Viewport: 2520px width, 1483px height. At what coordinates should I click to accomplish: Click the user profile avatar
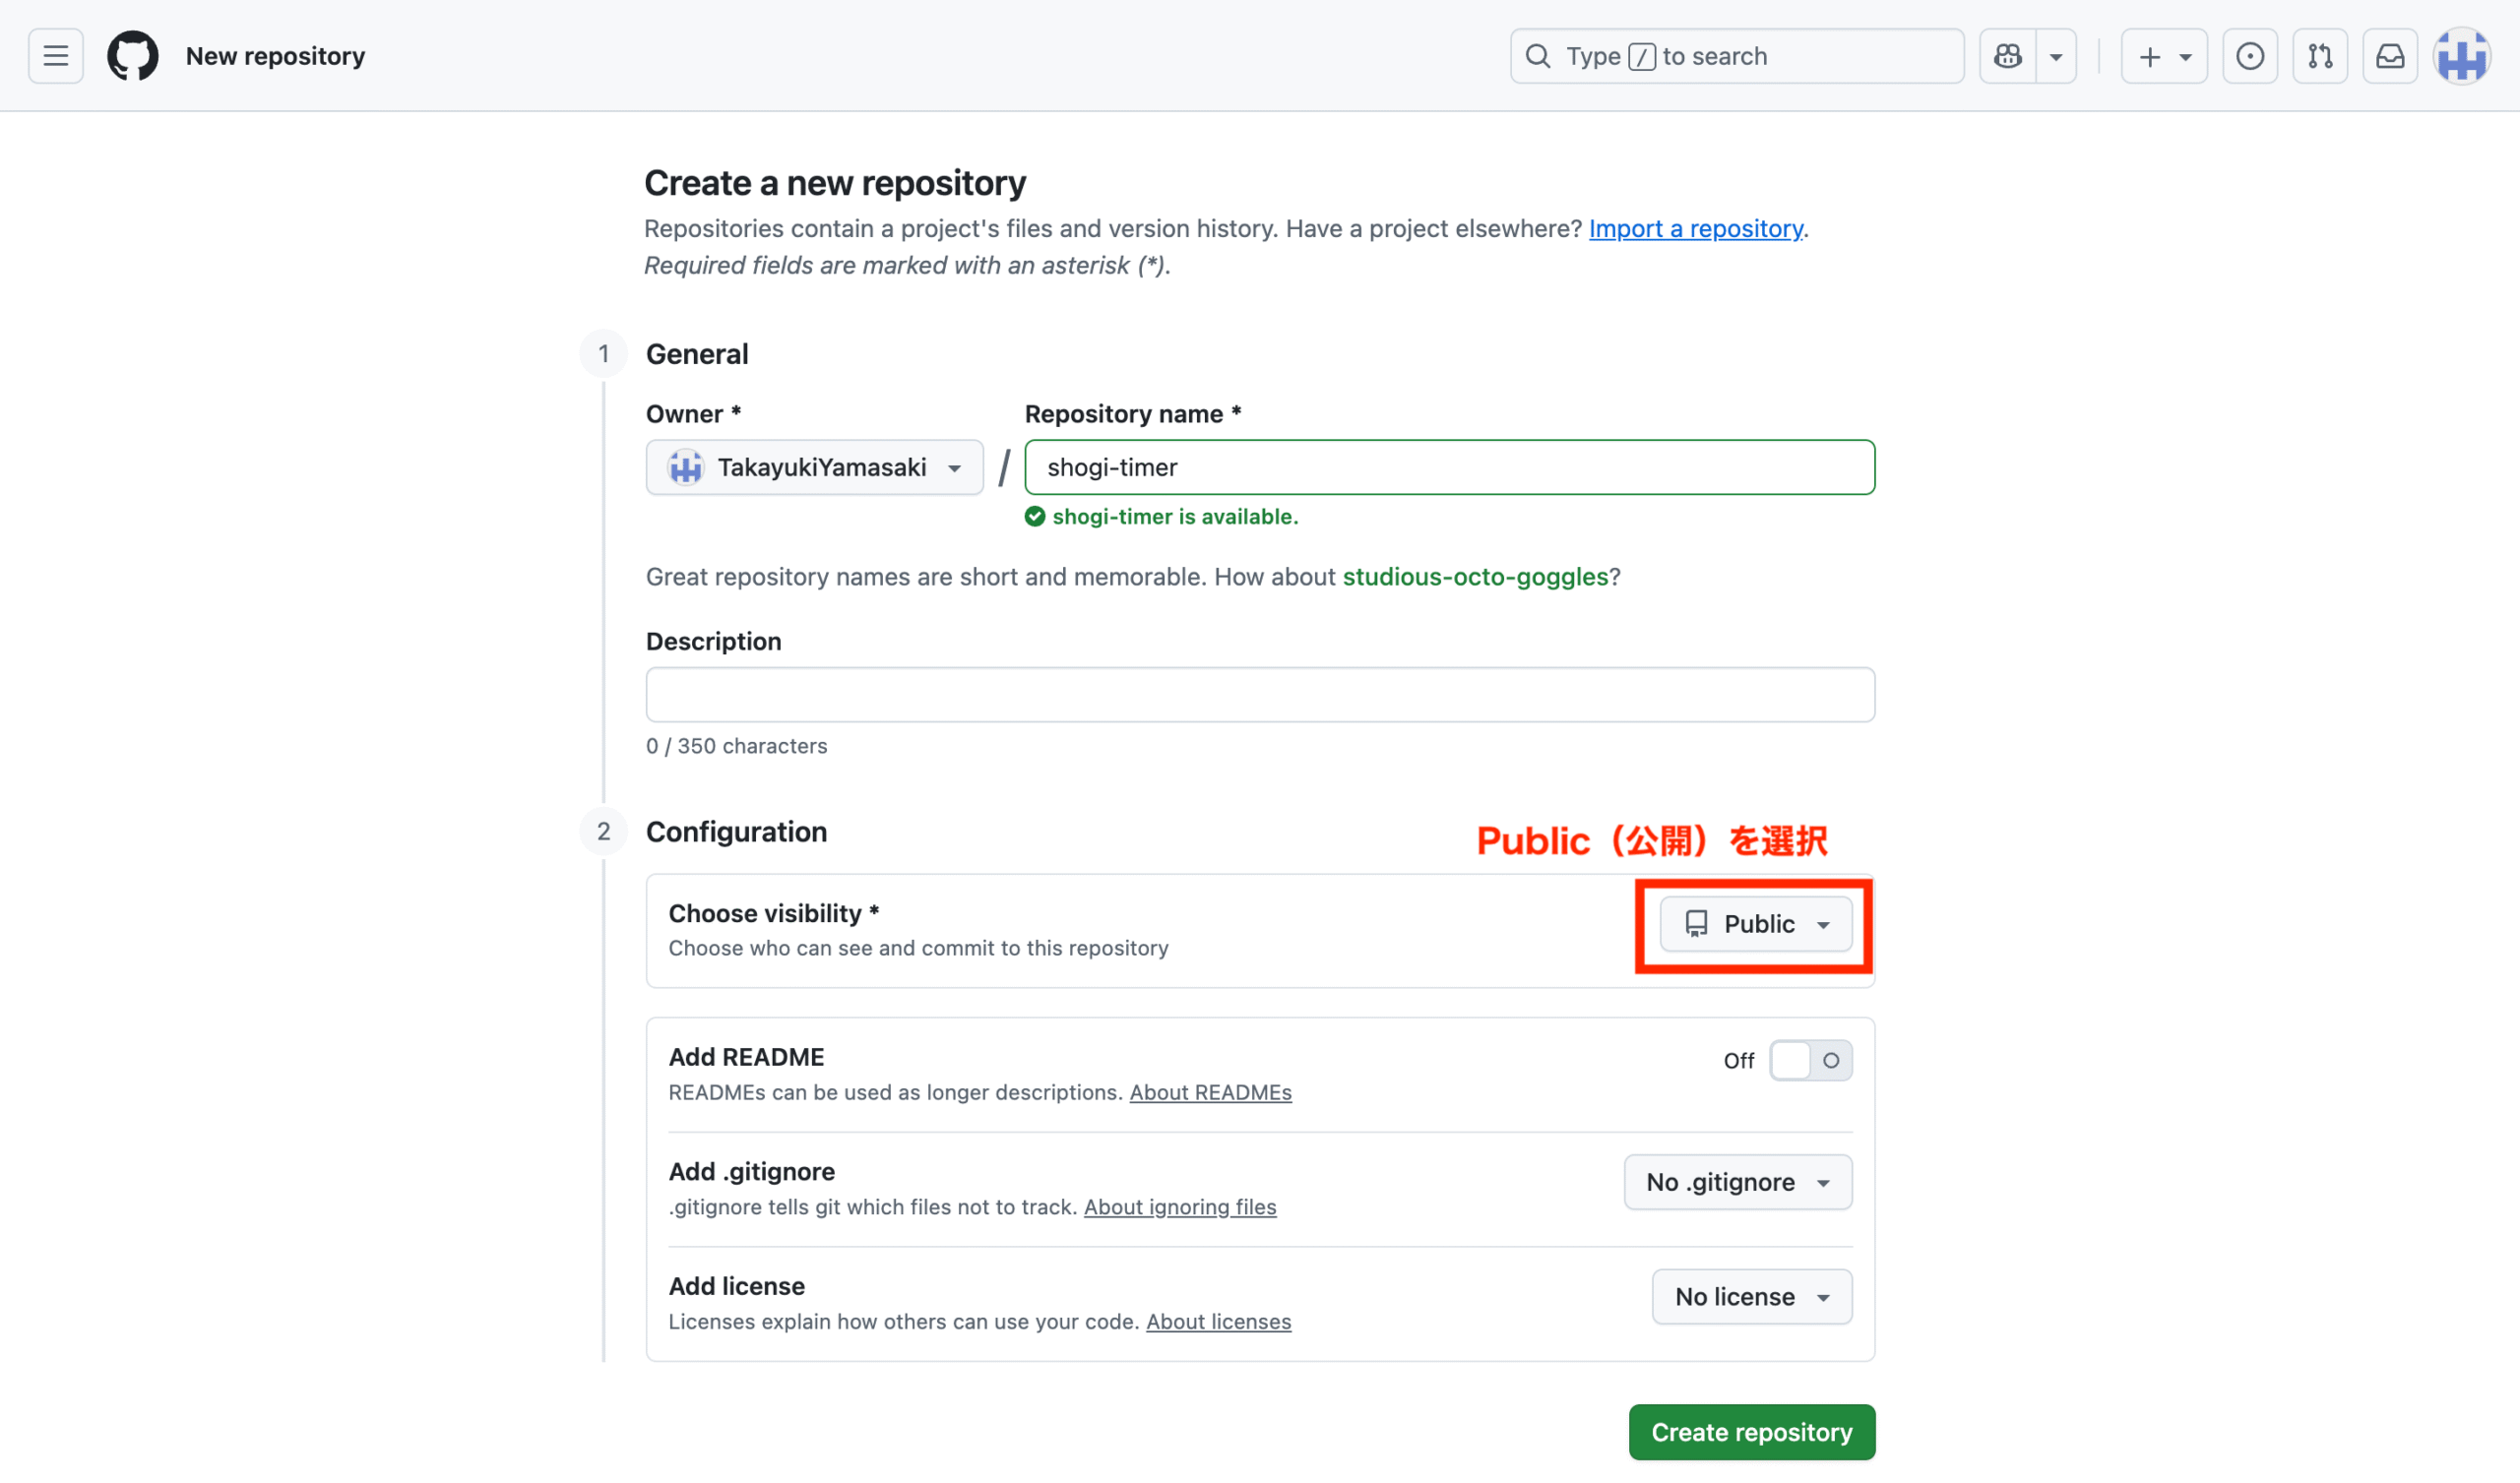2461,56
